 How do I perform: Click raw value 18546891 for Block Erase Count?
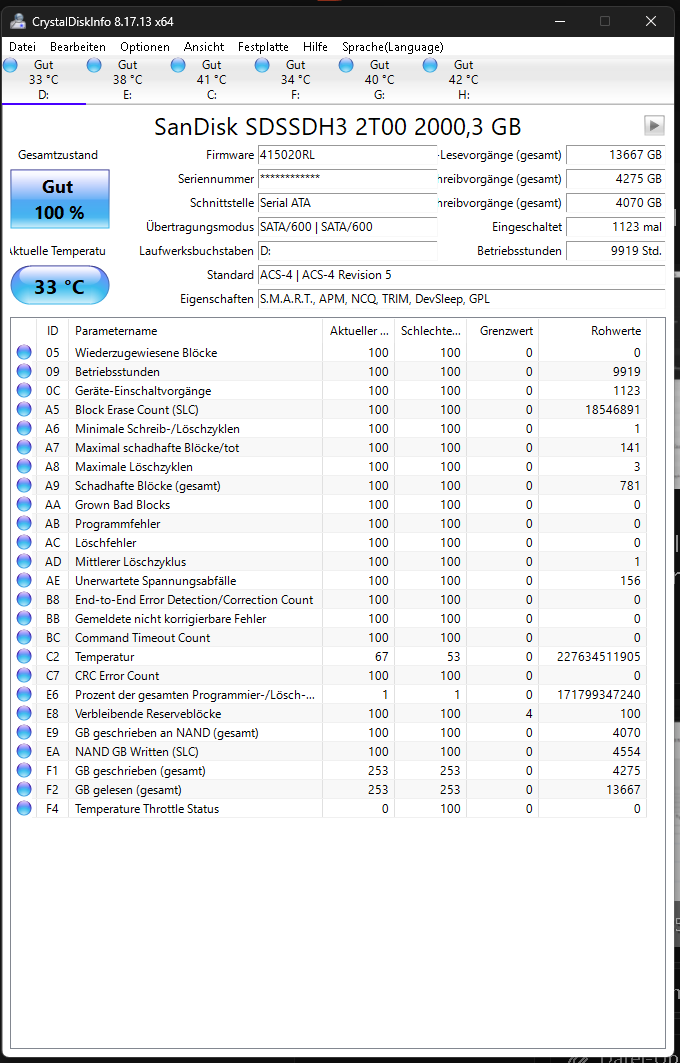click(x=613, y=409)
